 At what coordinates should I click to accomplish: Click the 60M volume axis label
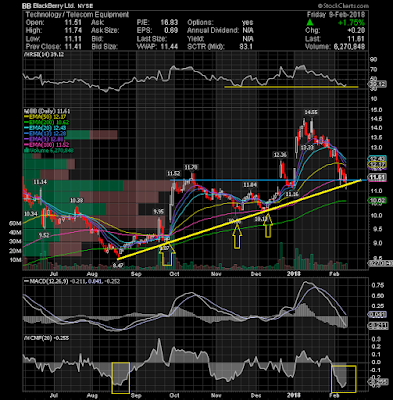pyautogui.click(x=15, y=223)
